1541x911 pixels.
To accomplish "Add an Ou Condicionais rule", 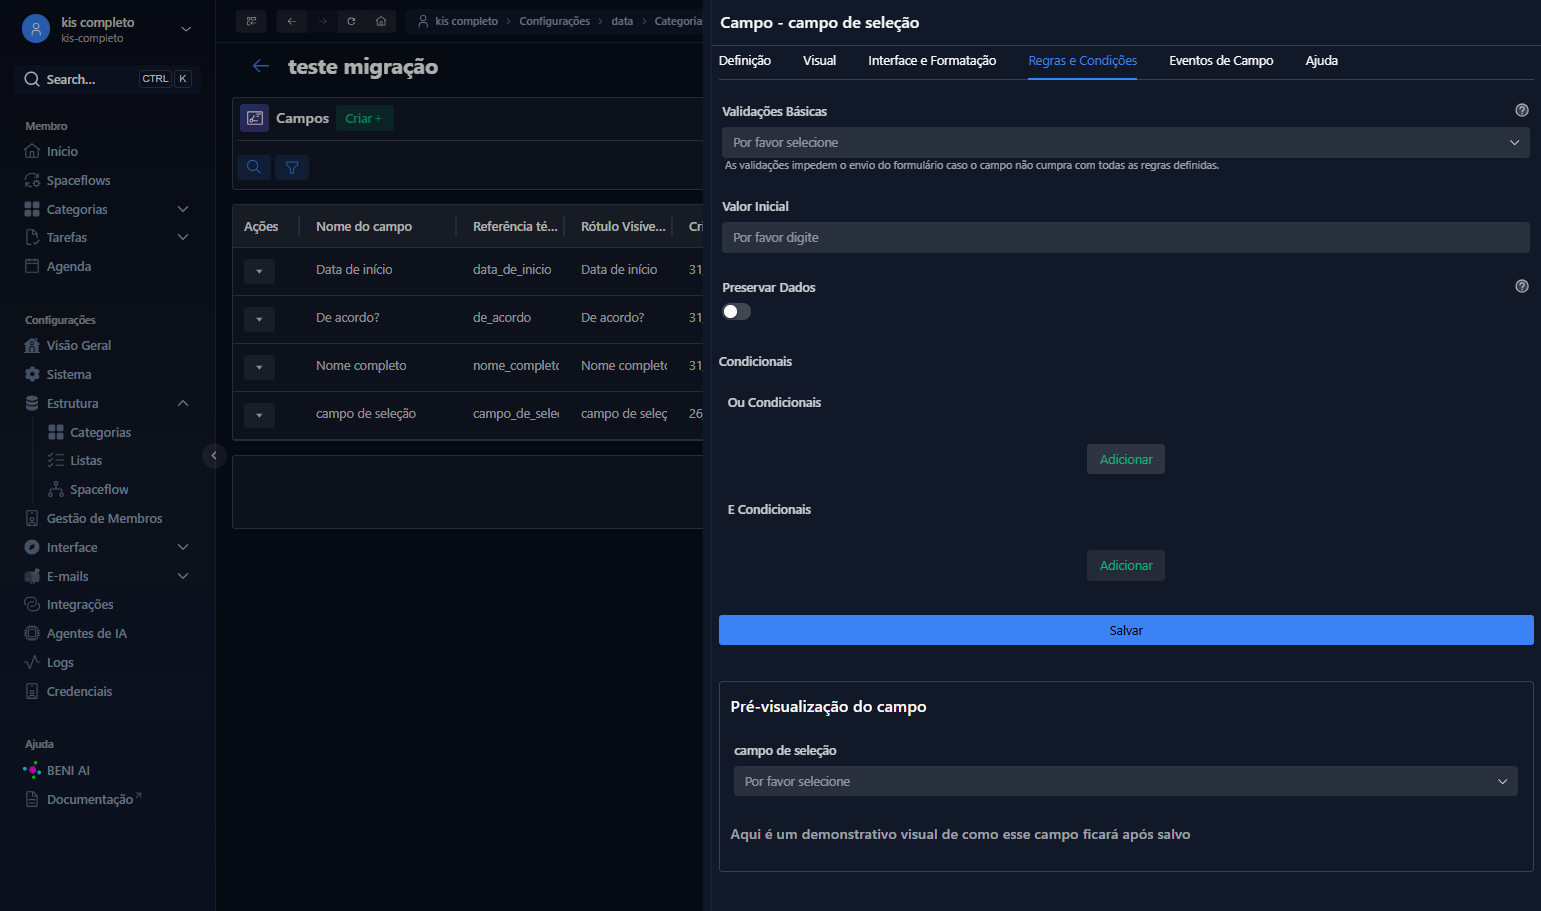I will 1126,459.
